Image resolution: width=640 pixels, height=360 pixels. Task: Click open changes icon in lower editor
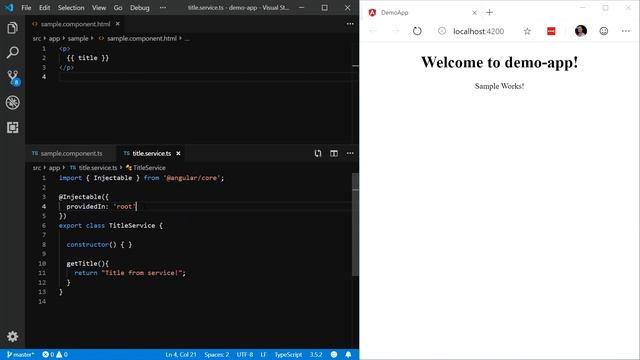318,153
